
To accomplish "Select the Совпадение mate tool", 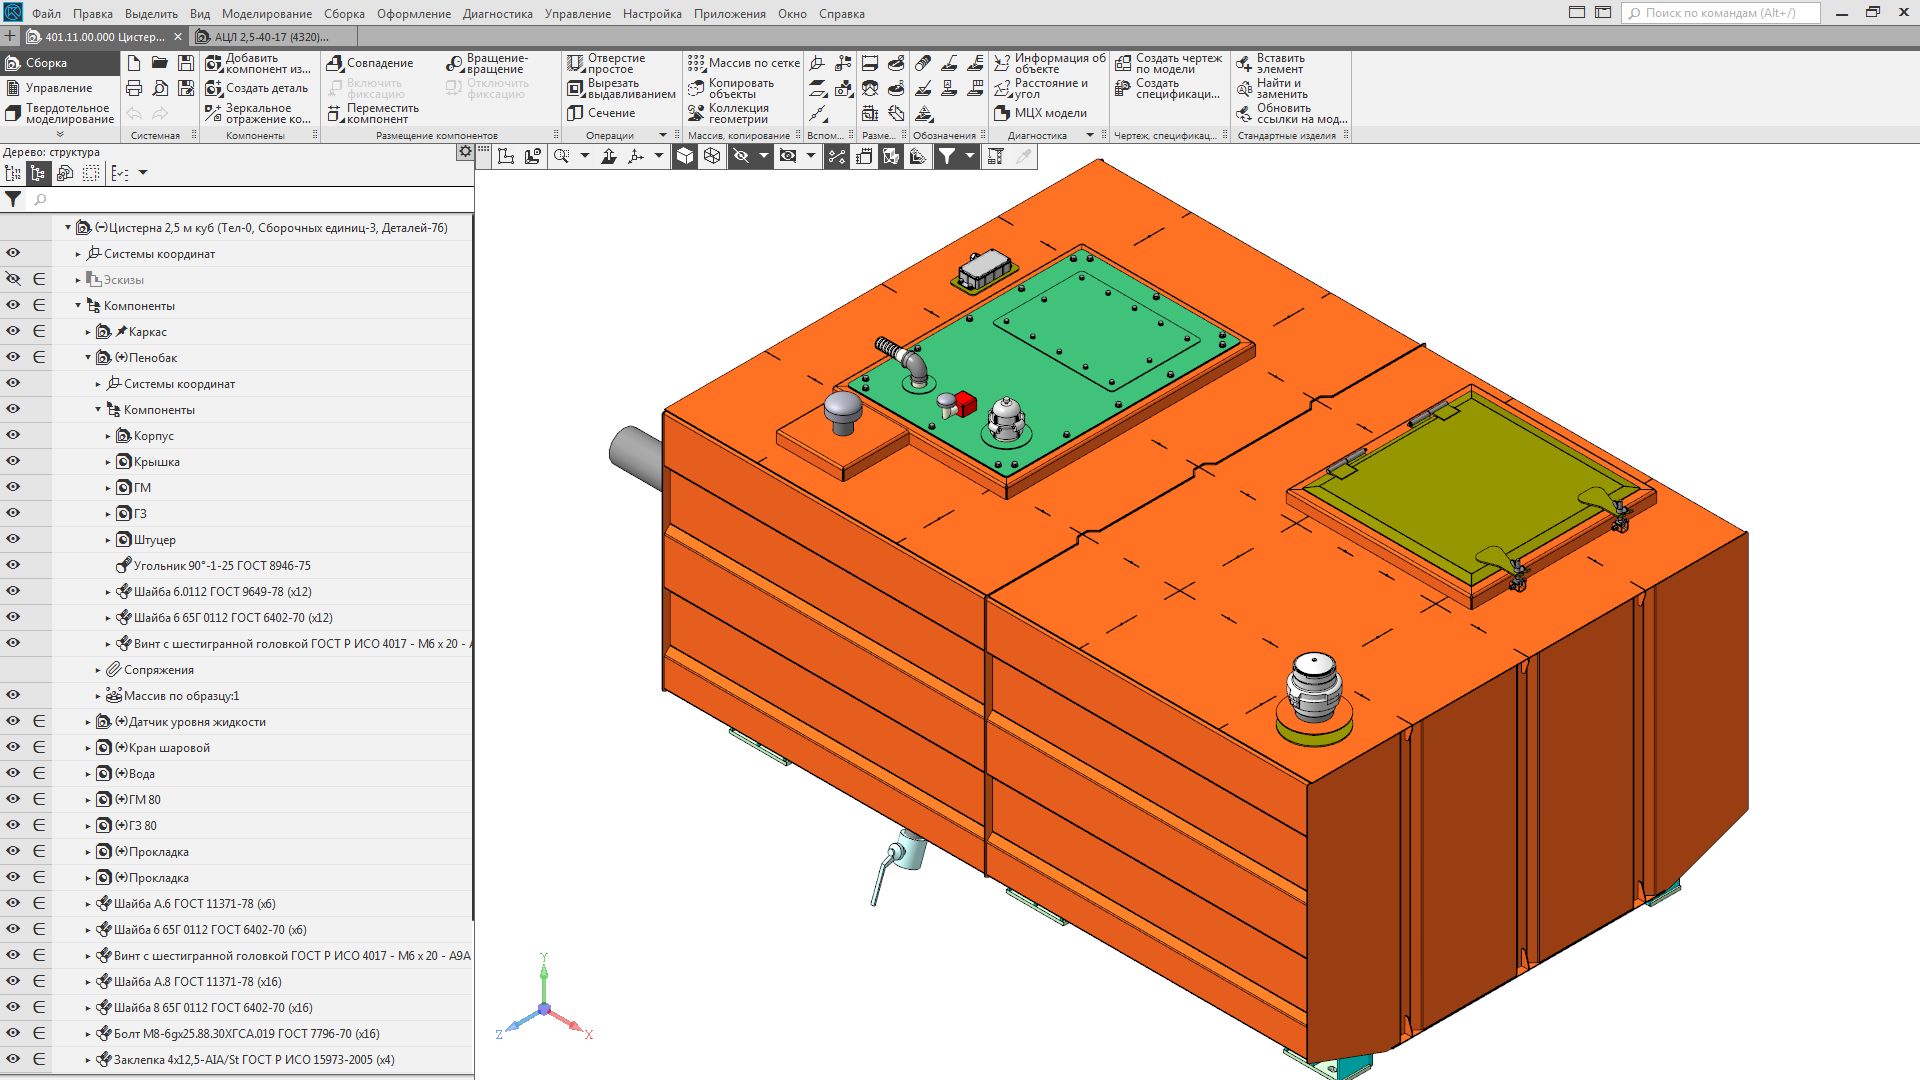I will pyautogui.click(x=369, y=63).
